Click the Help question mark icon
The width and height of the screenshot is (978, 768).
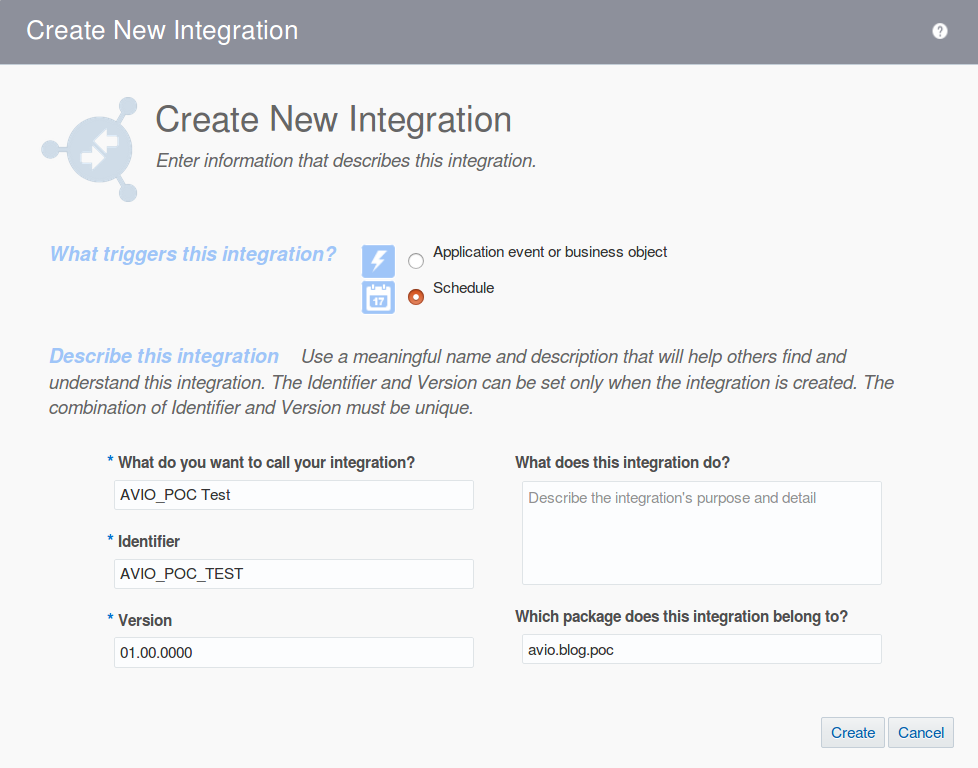coord(939,30)
